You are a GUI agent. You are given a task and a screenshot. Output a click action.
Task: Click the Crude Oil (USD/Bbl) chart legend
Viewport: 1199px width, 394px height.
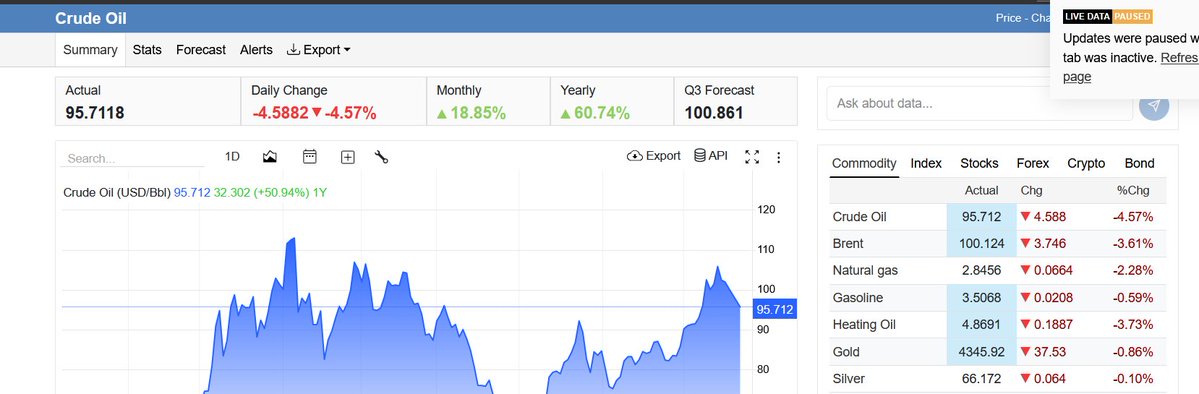click(116, 192)
